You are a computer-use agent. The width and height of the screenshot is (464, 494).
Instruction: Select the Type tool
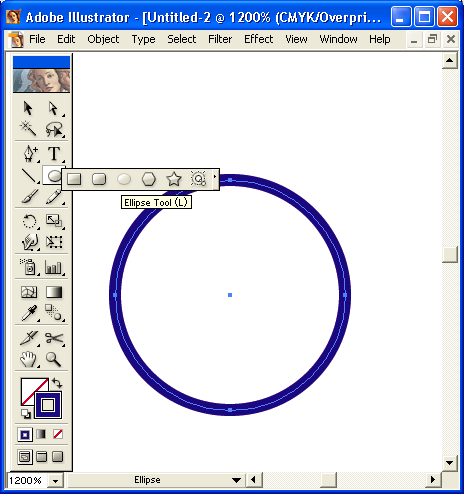click(x=54, y=154)
